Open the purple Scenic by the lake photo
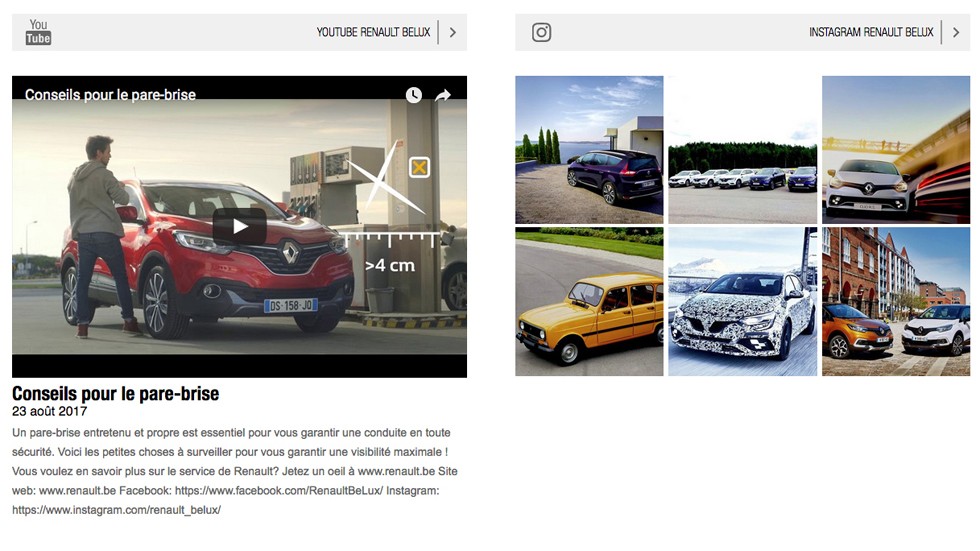 tap(589, 150)
